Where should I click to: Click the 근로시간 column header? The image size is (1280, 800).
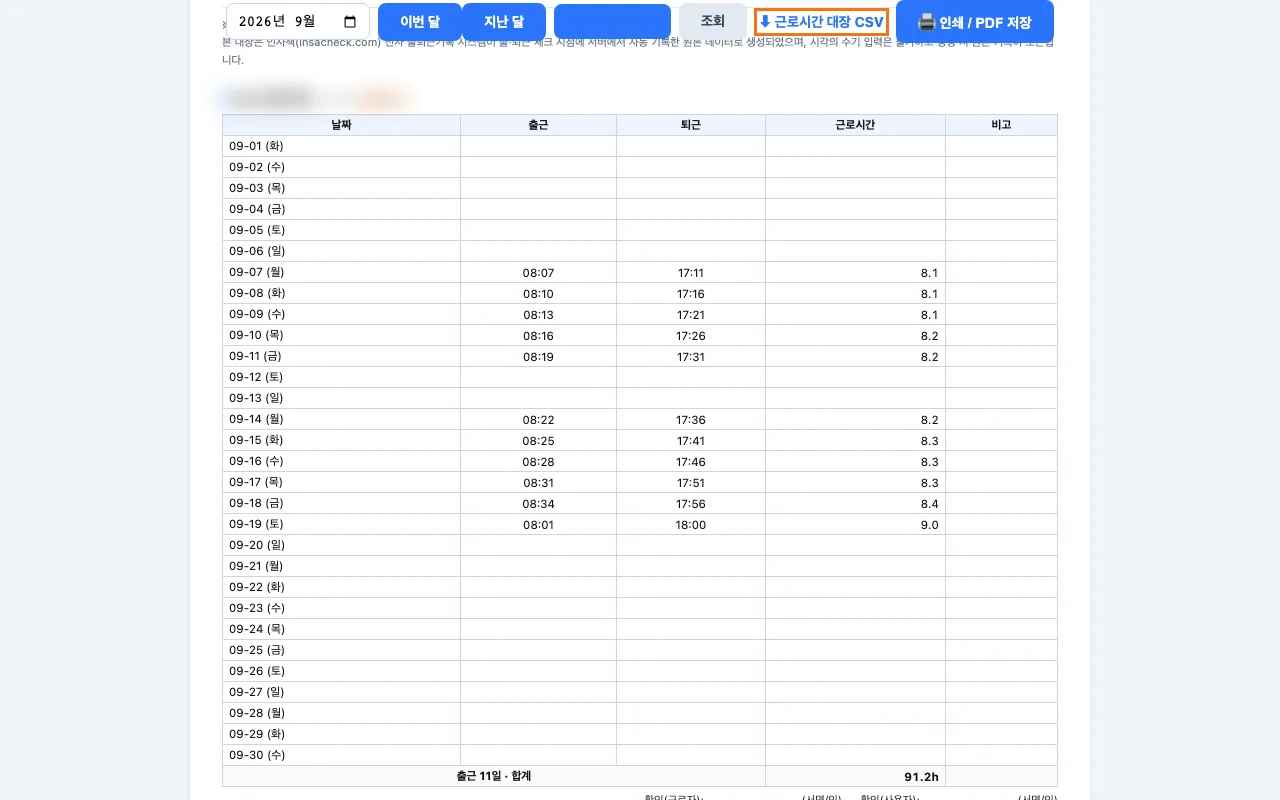[x=855, y=125]
